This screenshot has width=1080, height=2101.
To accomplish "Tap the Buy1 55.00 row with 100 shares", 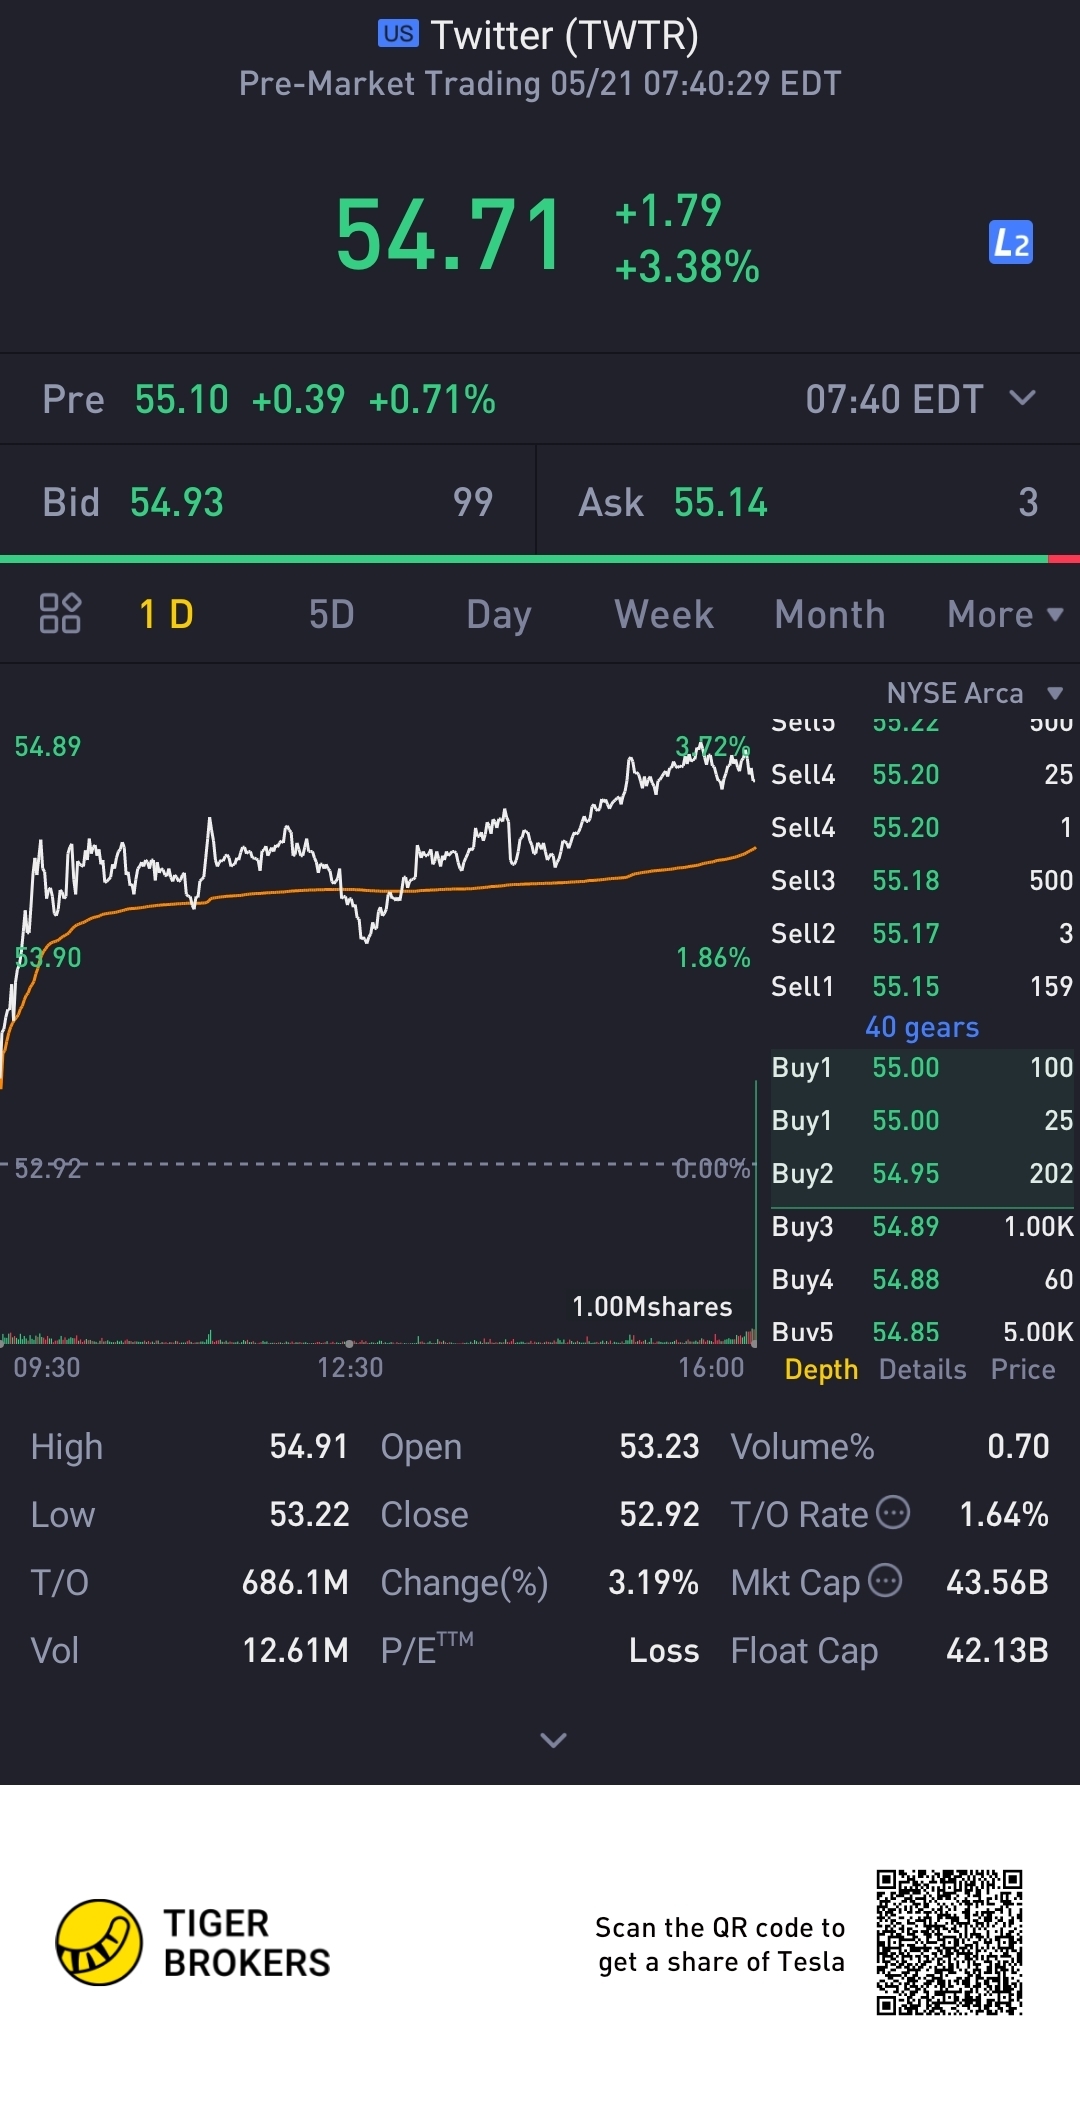I will (x=922, y=1067).
